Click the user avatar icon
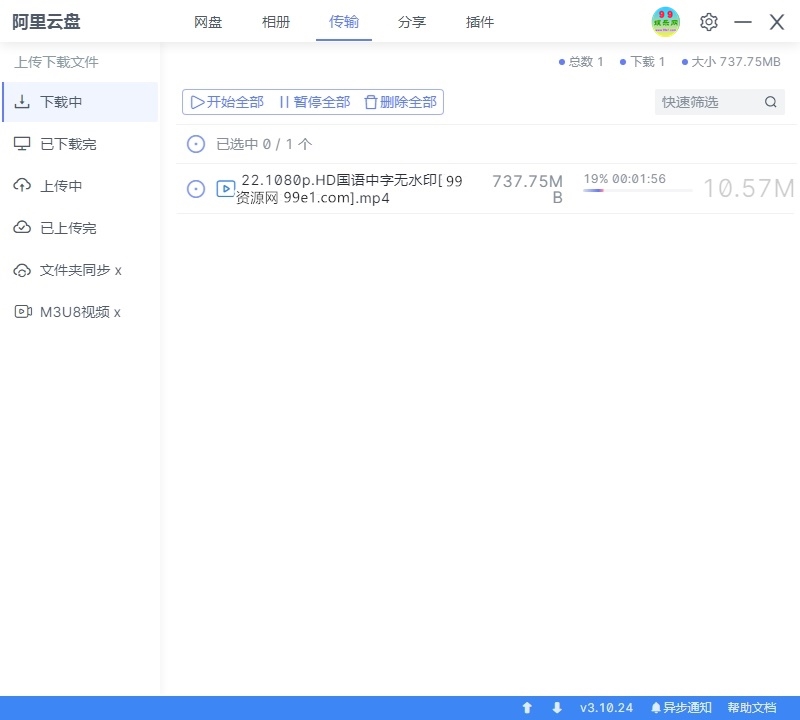Image resolution: width=800 pixels, height=720 pixels. [x=665, y=21]
